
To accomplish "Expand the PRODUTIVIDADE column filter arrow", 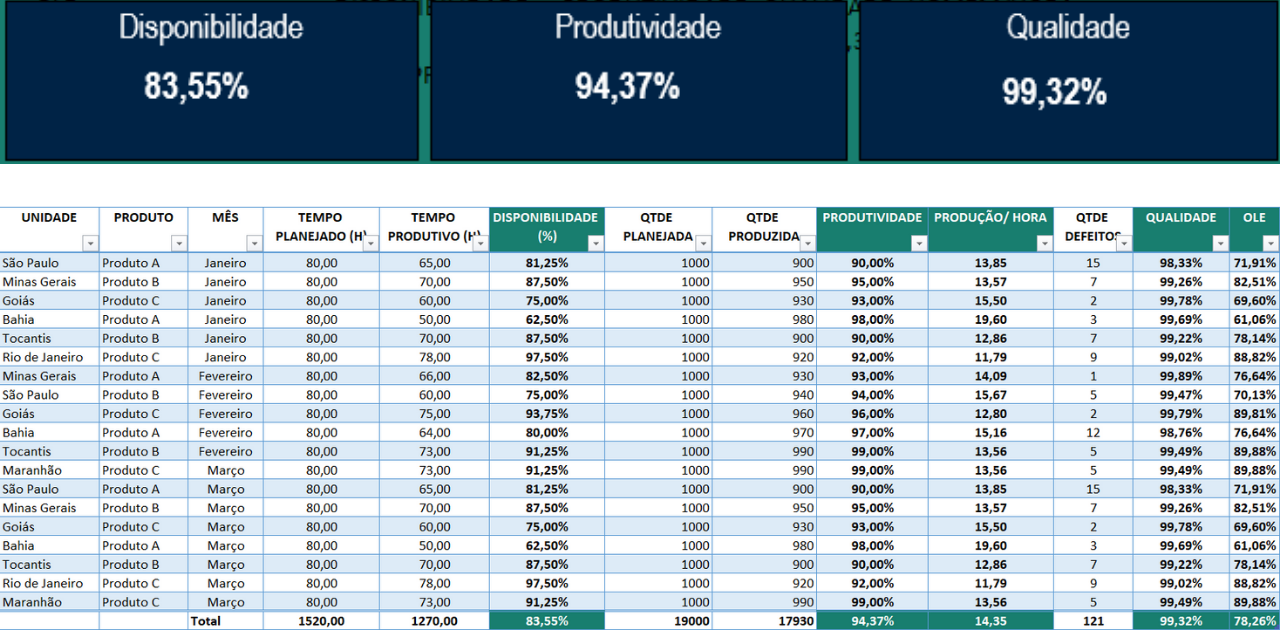I will [918, 243].
